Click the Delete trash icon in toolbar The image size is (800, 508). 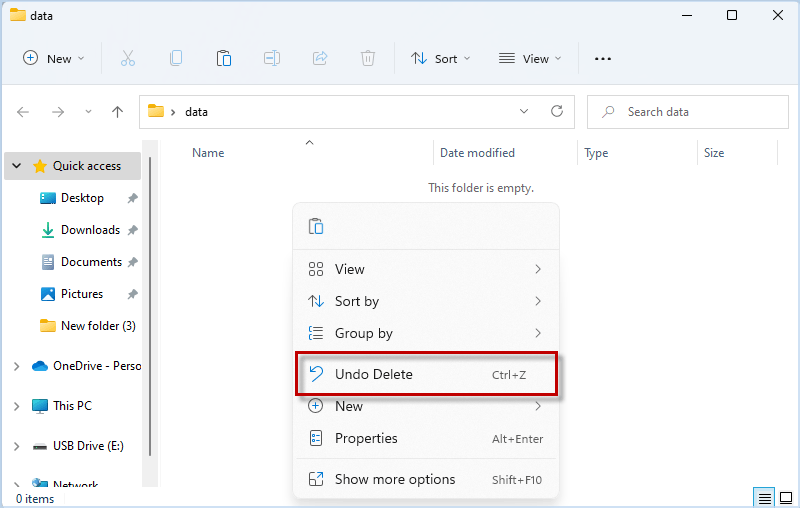(x=367, y=59)
